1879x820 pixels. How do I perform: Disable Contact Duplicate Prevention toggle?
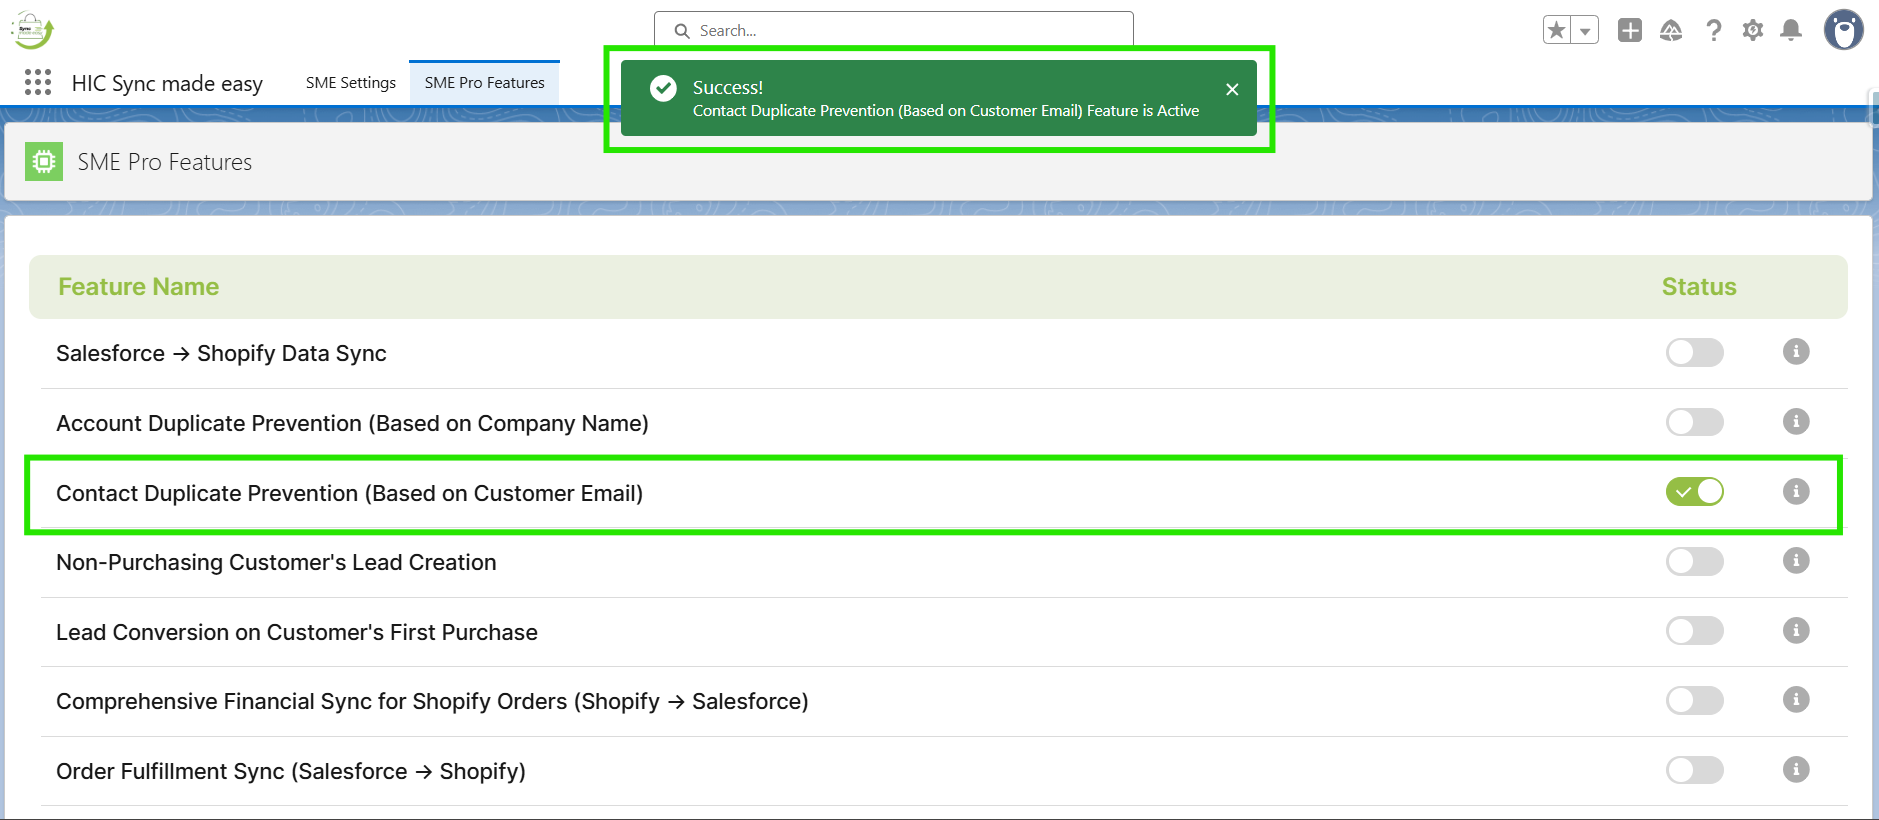click(x=1694, y=492)
